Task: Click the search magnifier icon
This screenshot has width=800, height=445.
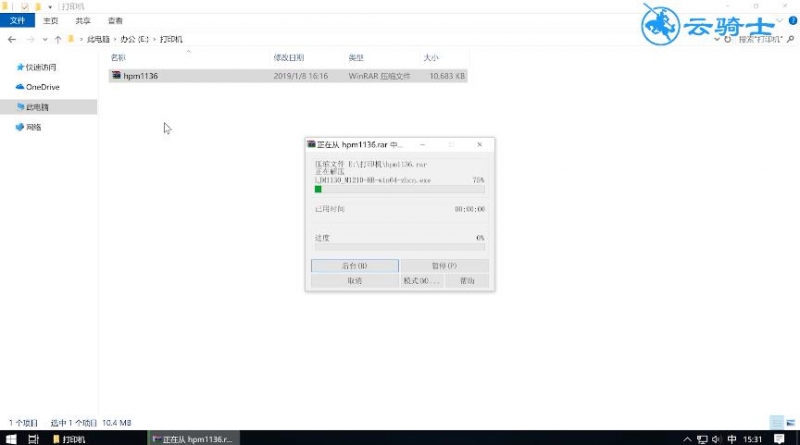Action: pos(790,39)
